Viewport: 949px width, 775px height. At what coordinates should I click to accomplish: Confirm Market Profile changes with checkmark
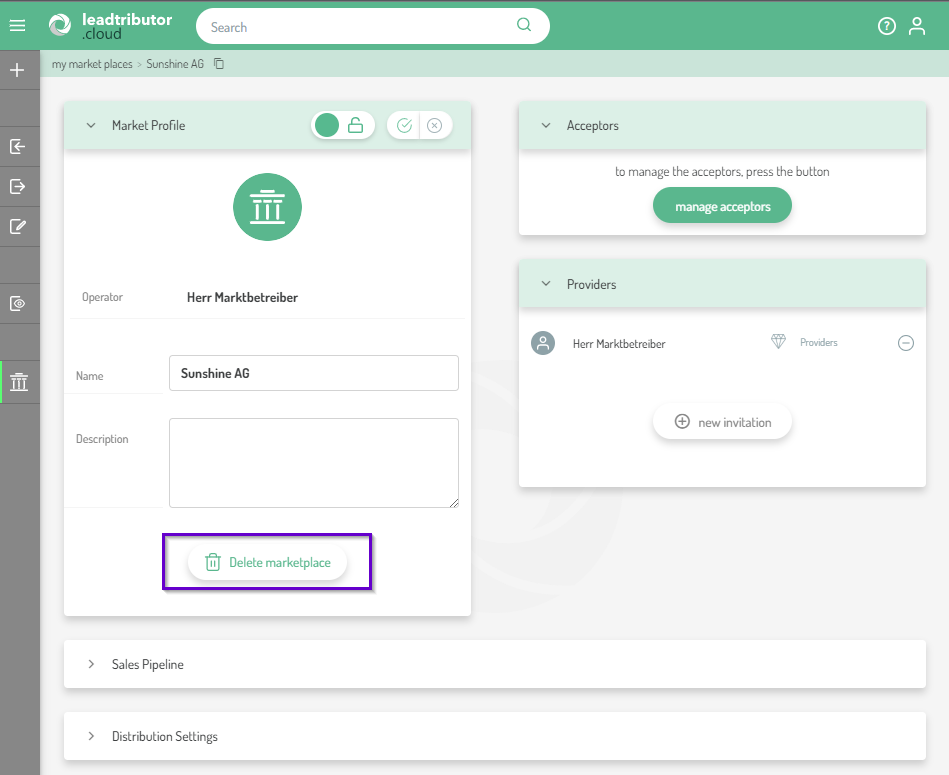[404, 125]
